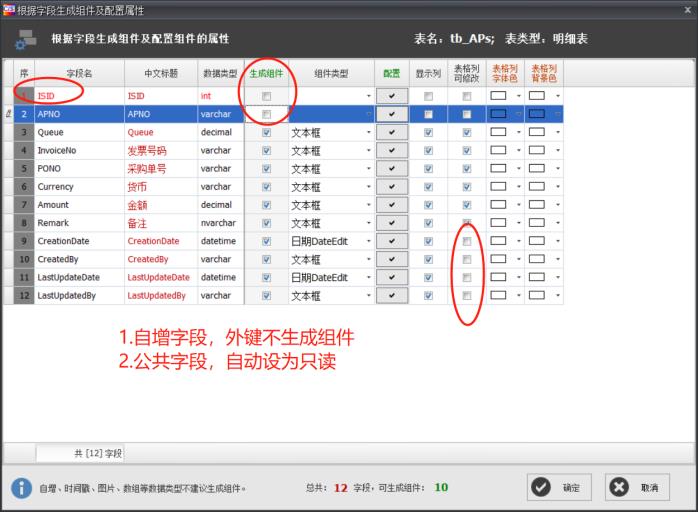The height and width of the screenshot is (513, 698).
Task: Click the Amount field name cell
Action: 79,205
